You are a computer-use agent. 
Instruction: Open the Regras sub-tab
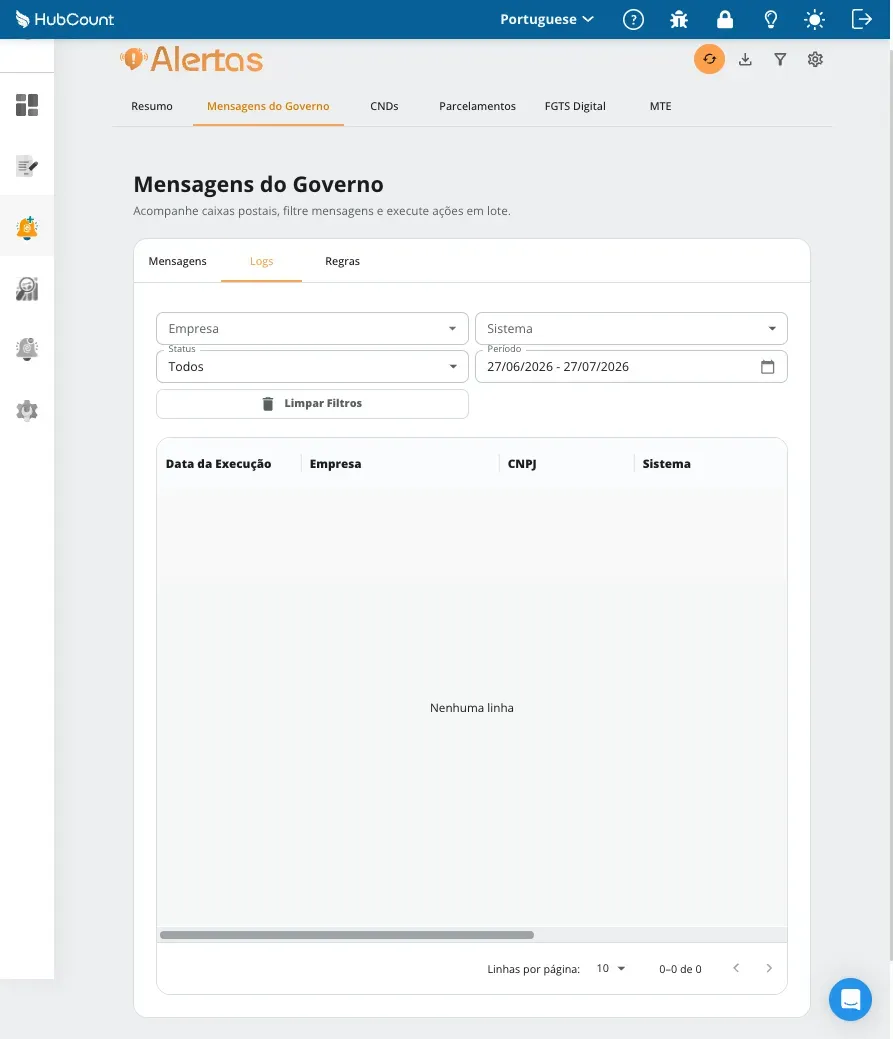(x=342, y=261)
